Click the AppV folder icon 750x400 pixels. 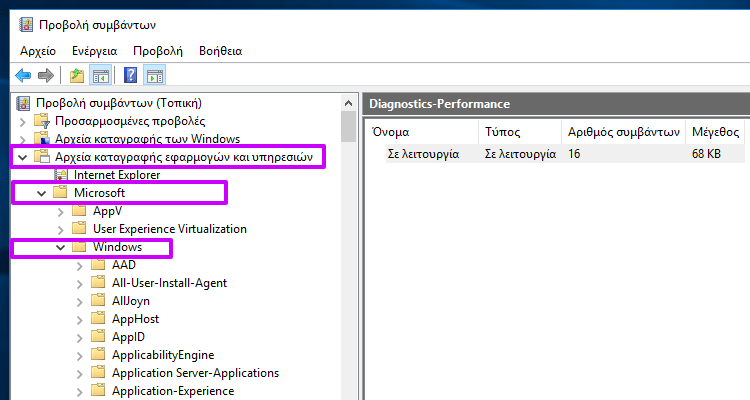point(79,211)
